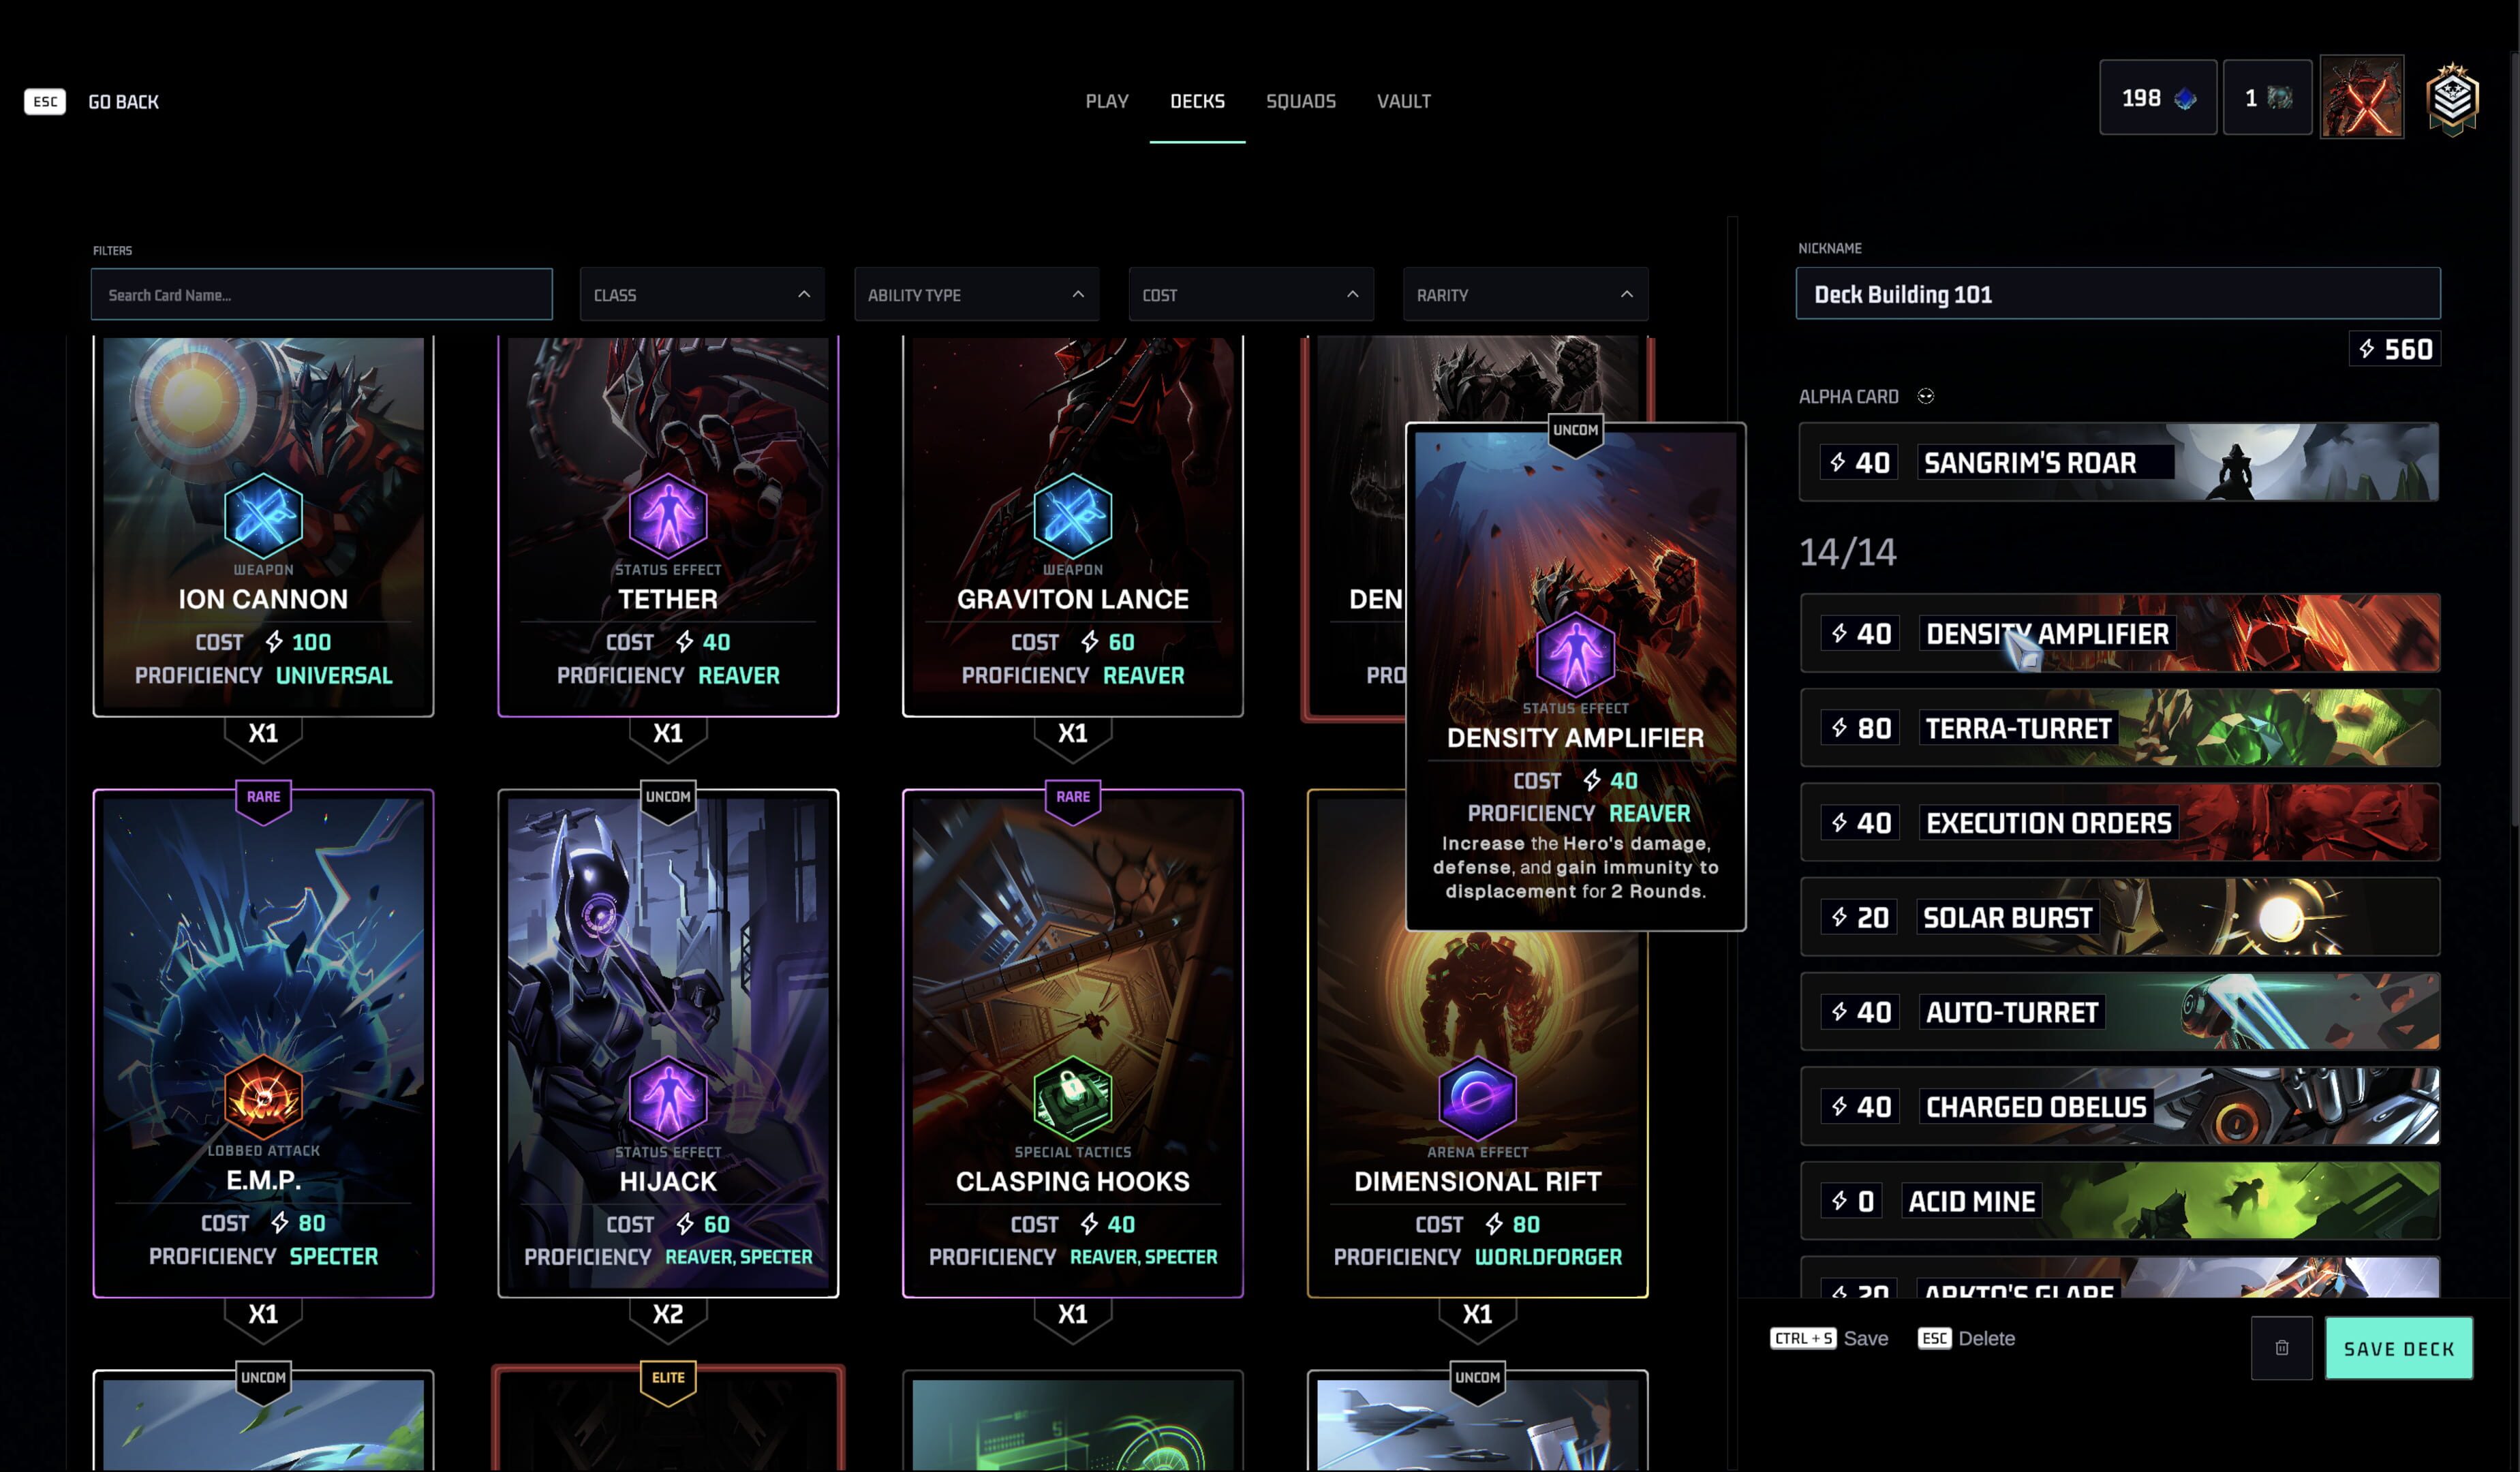Click the Hijack status effect icon
The height and width of the screenshot is (1472, 2520).
[x=668, y=1097]
